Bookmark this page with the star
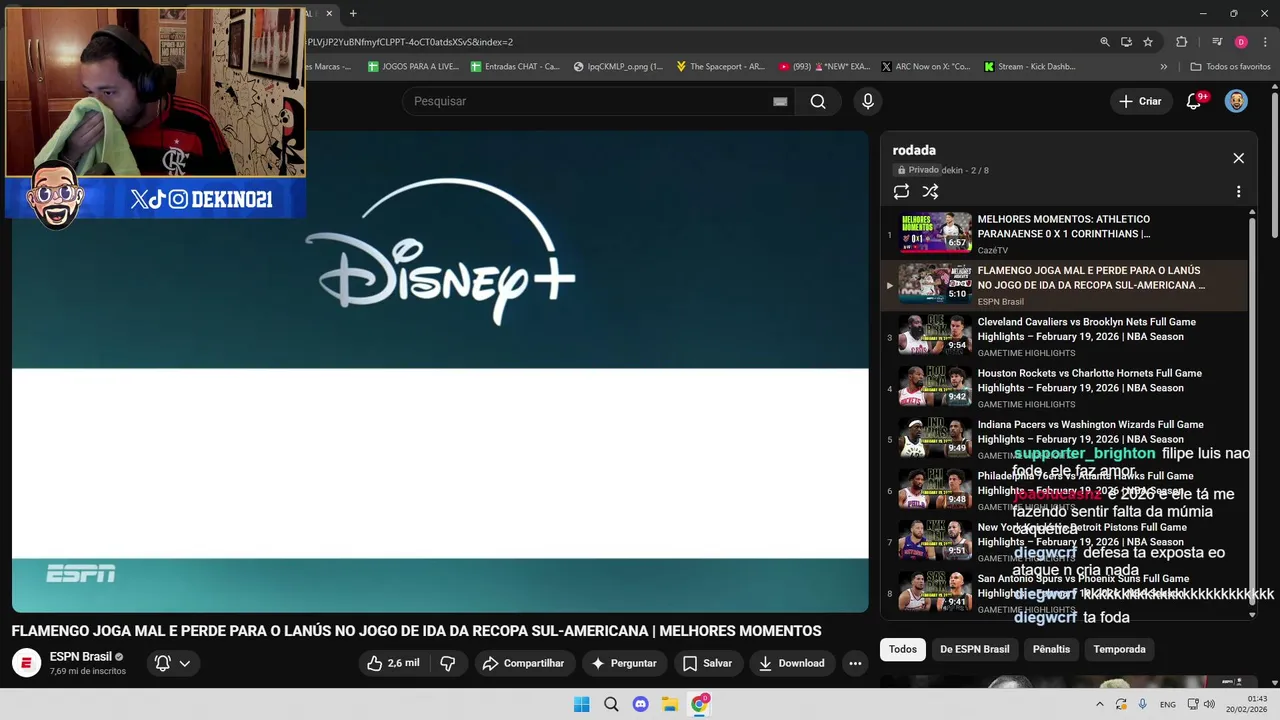1280x720 pixels. 1148,42
